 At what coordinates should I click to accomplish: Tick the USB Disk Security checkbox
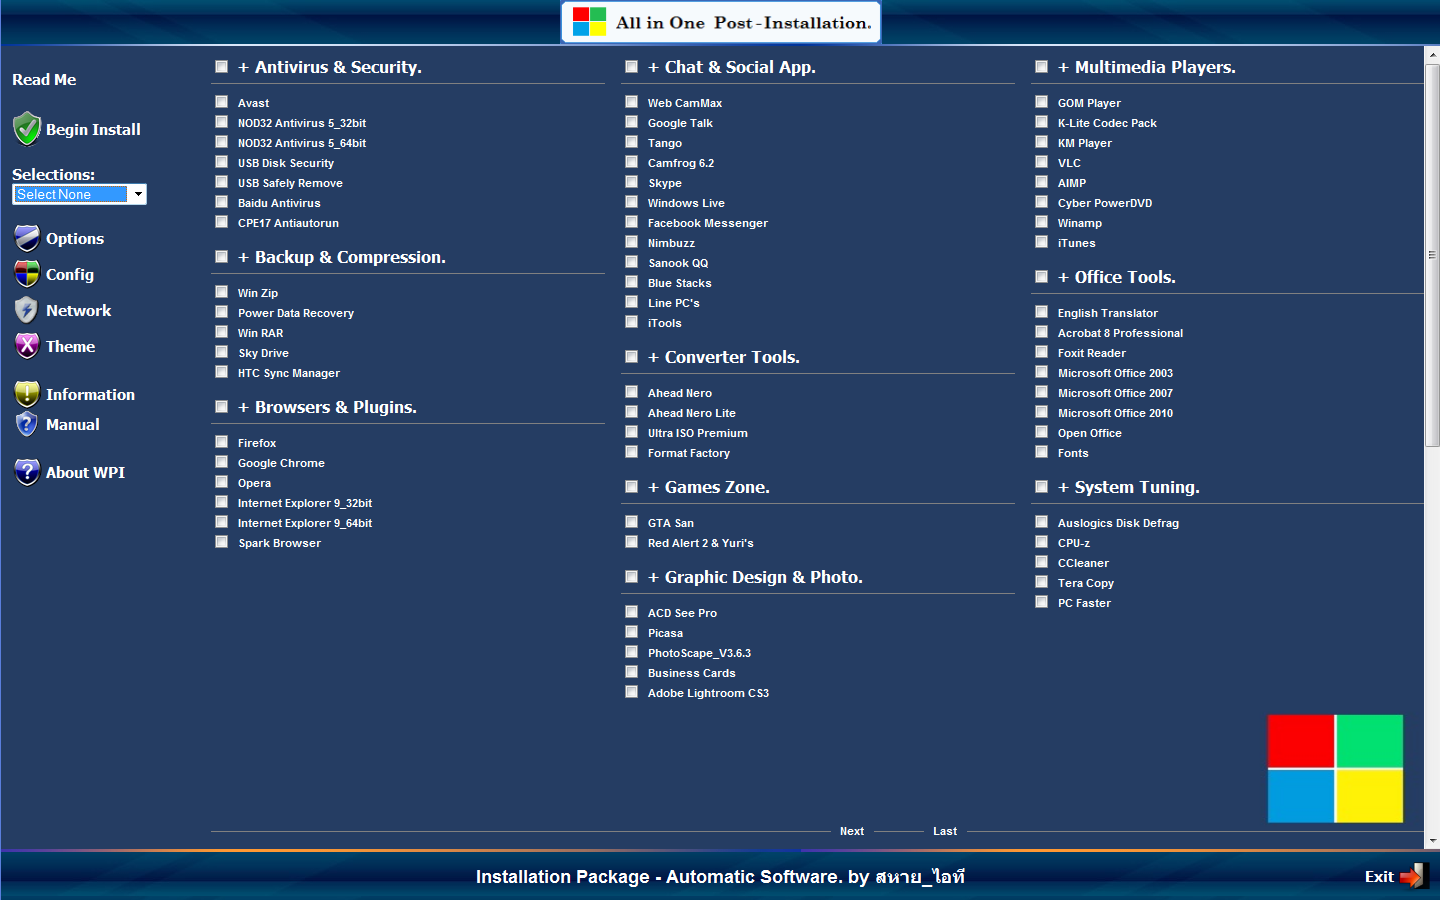222,162
